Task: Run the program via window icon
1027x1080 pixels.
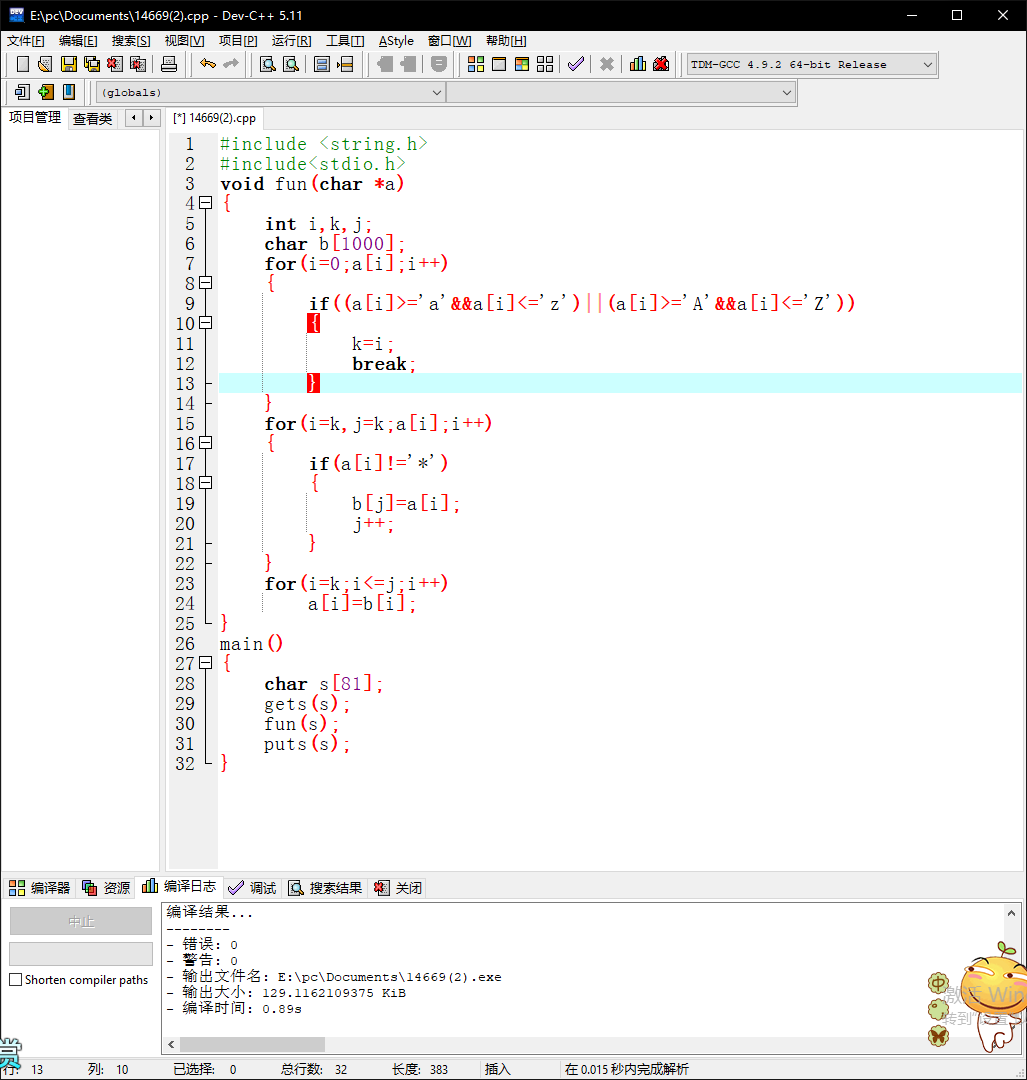Action: [499, 64]
